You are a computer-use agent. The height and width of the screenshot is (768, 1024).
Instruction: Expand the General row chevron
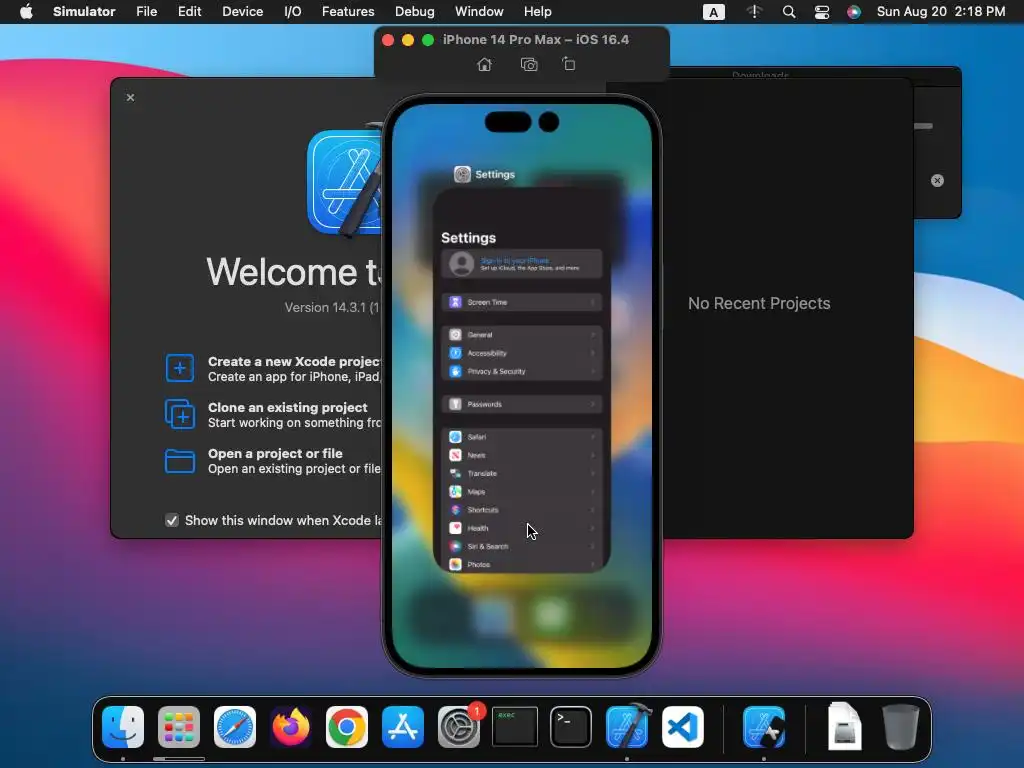coord(592,334)
